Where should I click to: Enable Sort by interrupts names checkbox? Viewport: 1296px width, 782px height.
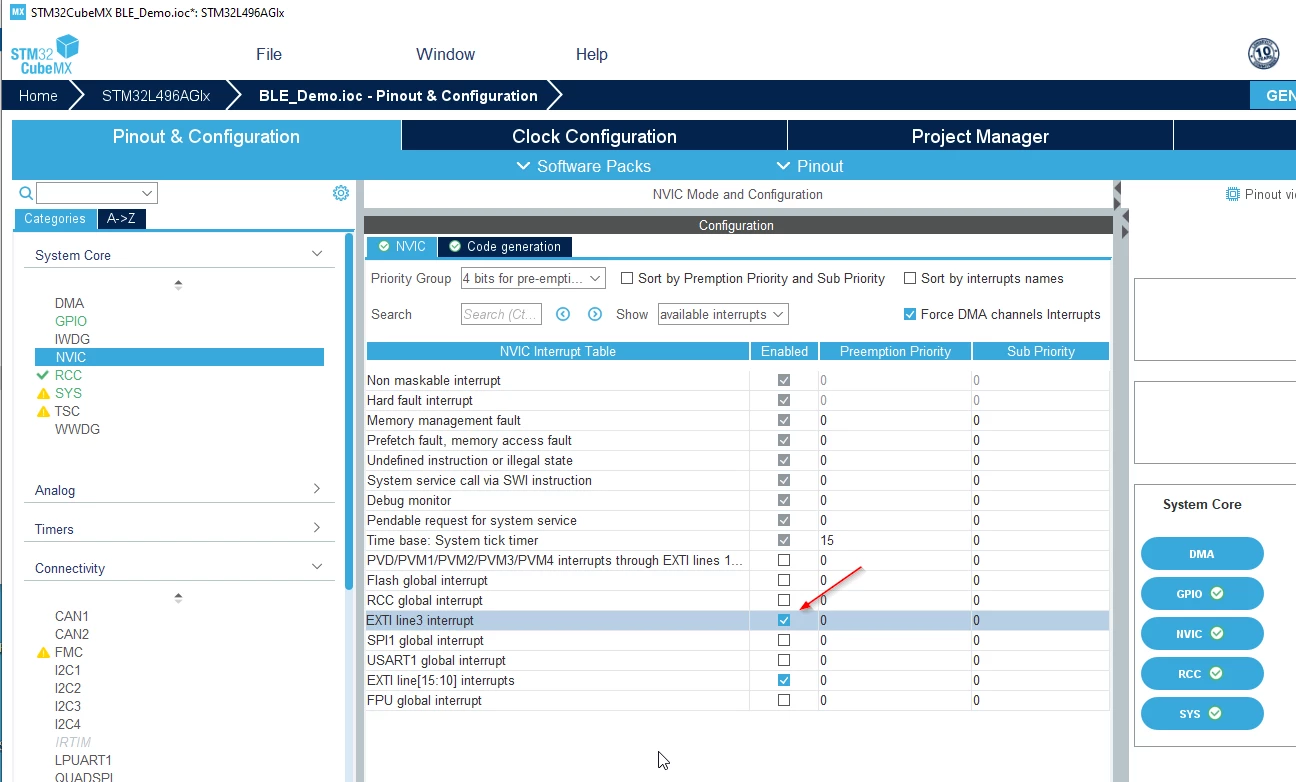(910, 278)
